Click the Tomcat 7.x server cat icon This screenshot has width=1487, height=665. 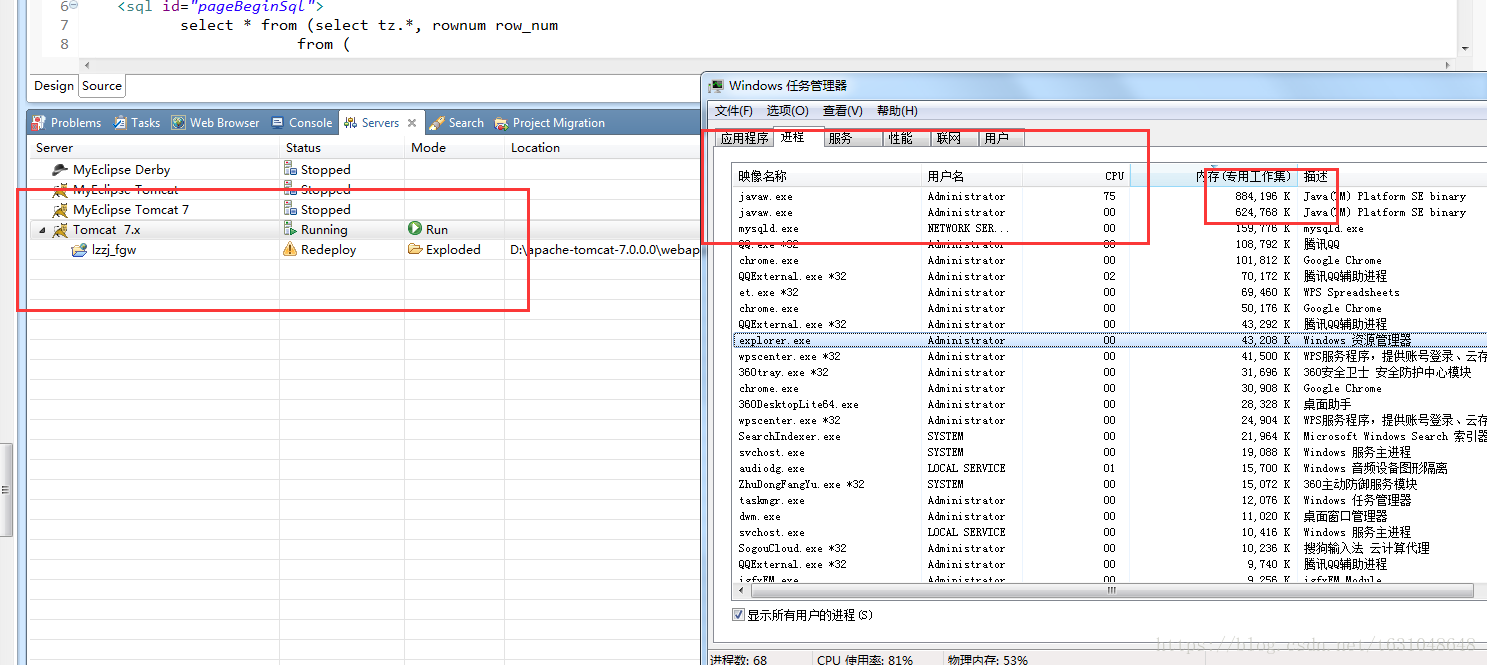point(60,230)
